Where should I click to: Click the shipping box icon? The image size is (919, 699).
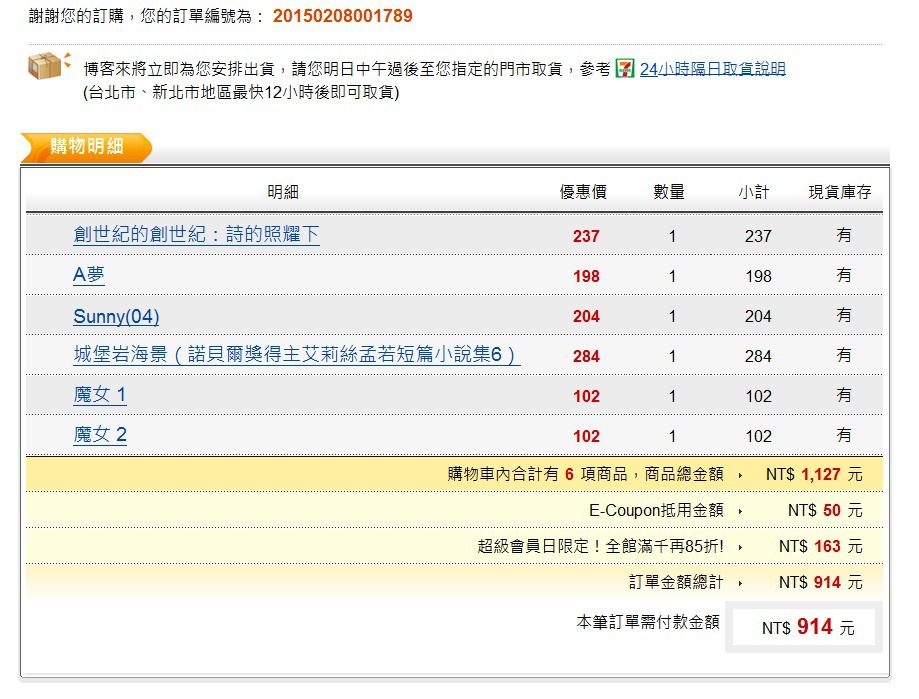point(49,65)
